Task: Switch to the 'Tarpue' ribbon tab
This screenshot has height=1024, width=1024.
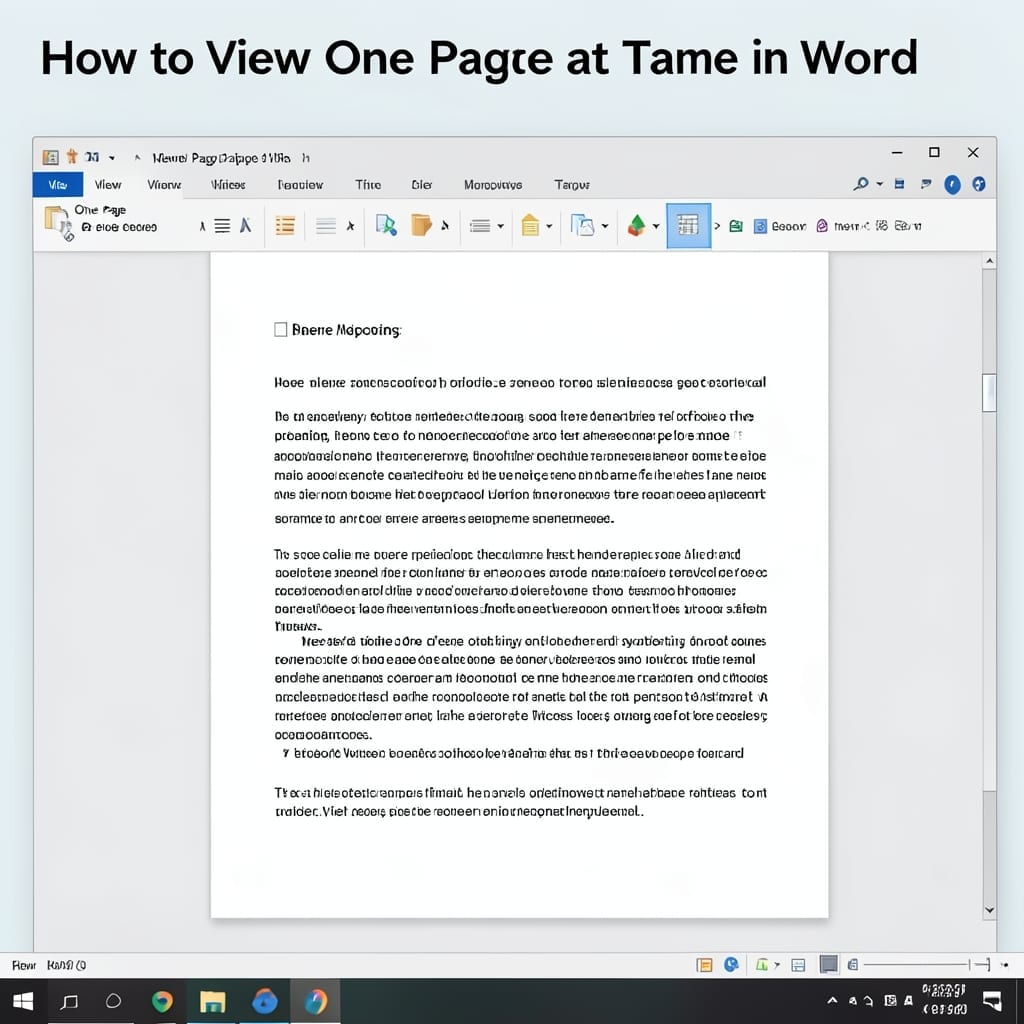Action: click(572, 185)
